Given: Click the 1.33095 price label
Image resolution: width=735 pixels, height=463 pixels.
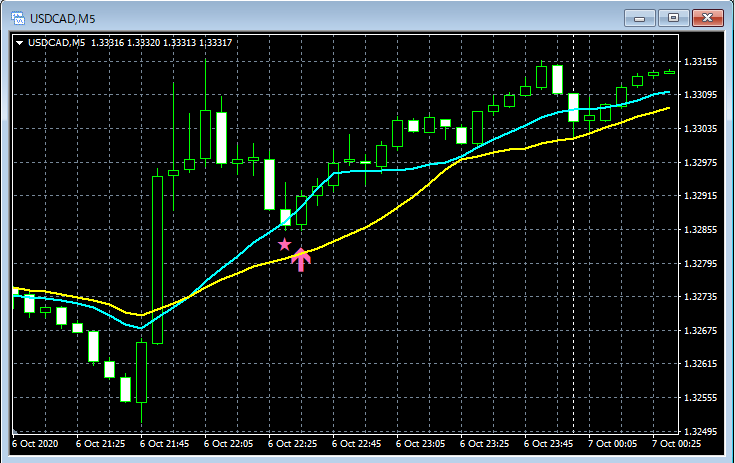Looking at the screenshot, I should click(700, 95).
